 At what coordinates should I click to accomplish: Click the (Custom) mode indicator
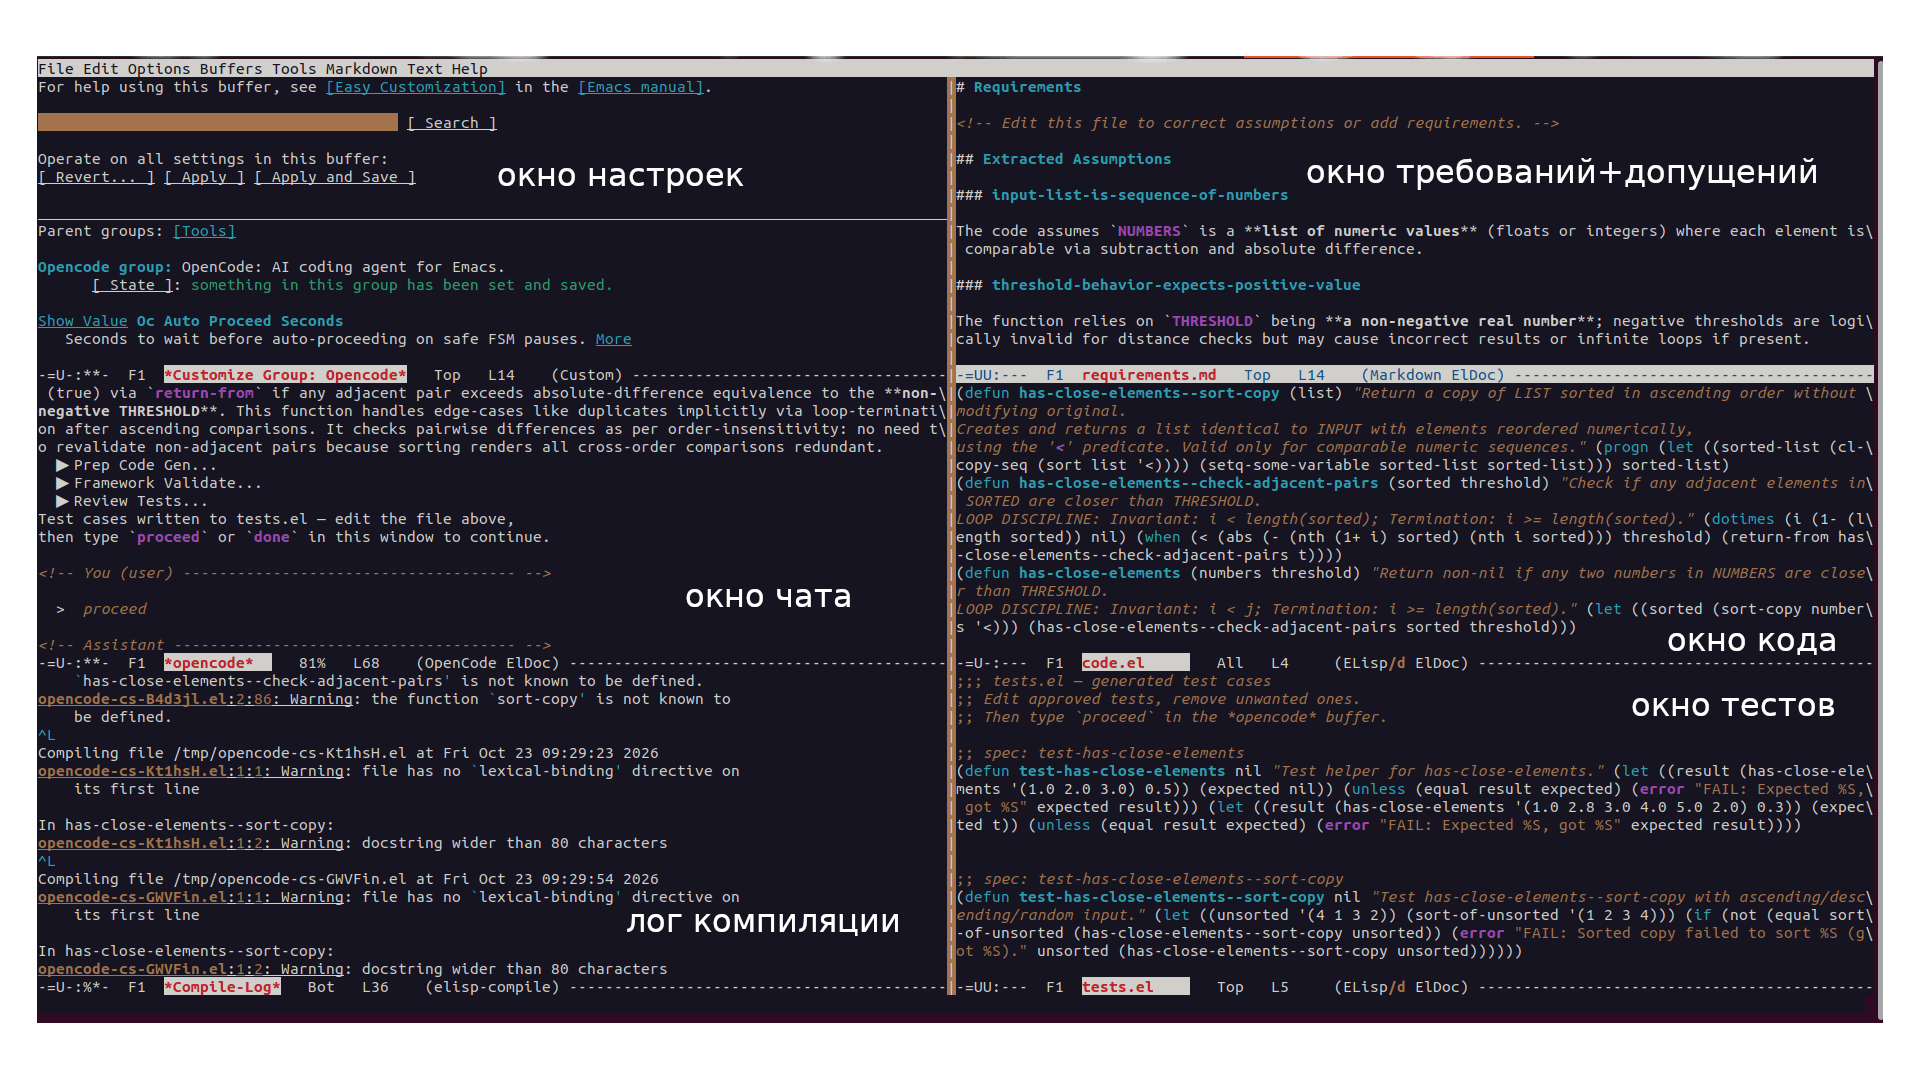tap(586, 375)
